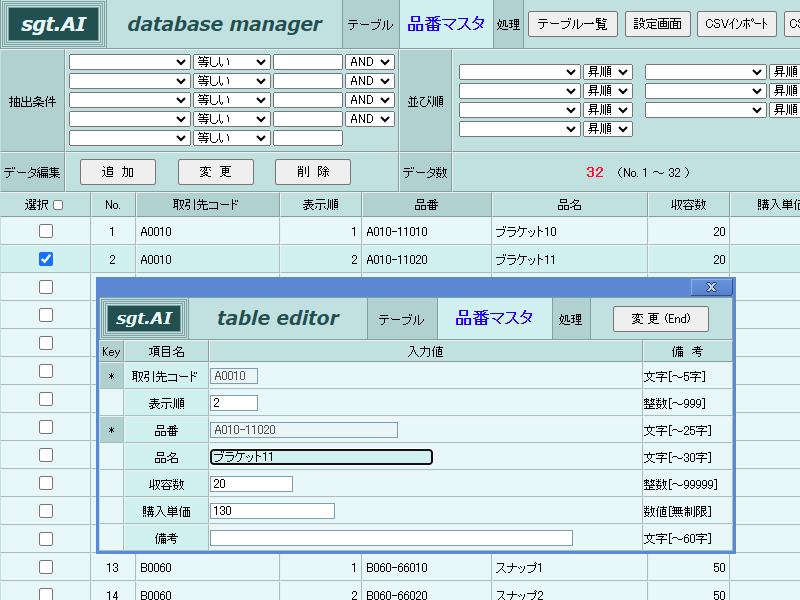The width and height of the screenshot is (800, 600).
Task: Click the 取引先コード column header
Action: point(207,205)
